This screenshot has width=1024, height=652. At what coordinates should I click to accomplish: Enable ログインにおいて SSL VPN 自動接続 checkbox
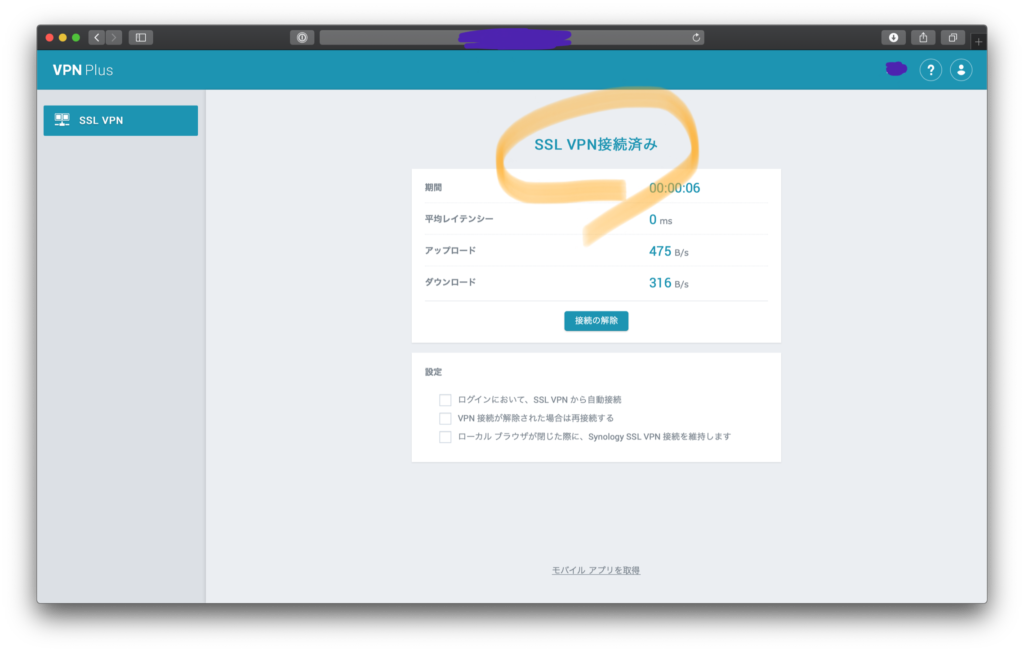point(445,400)
